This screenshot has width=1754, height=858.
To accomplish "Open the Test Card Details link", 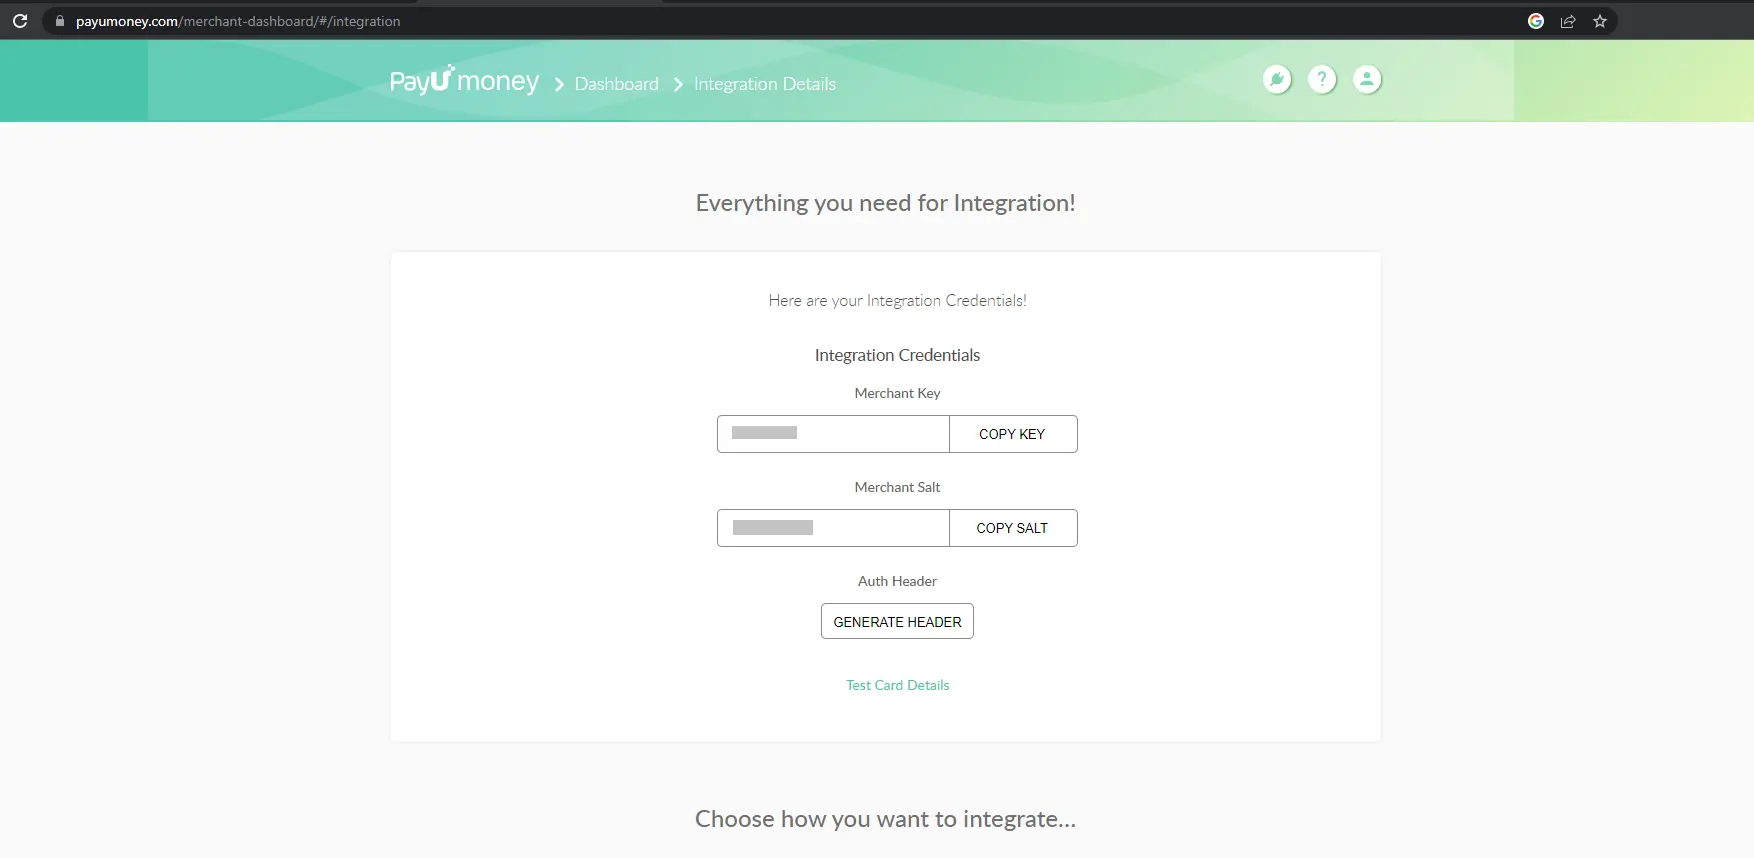I will point(897,685).
